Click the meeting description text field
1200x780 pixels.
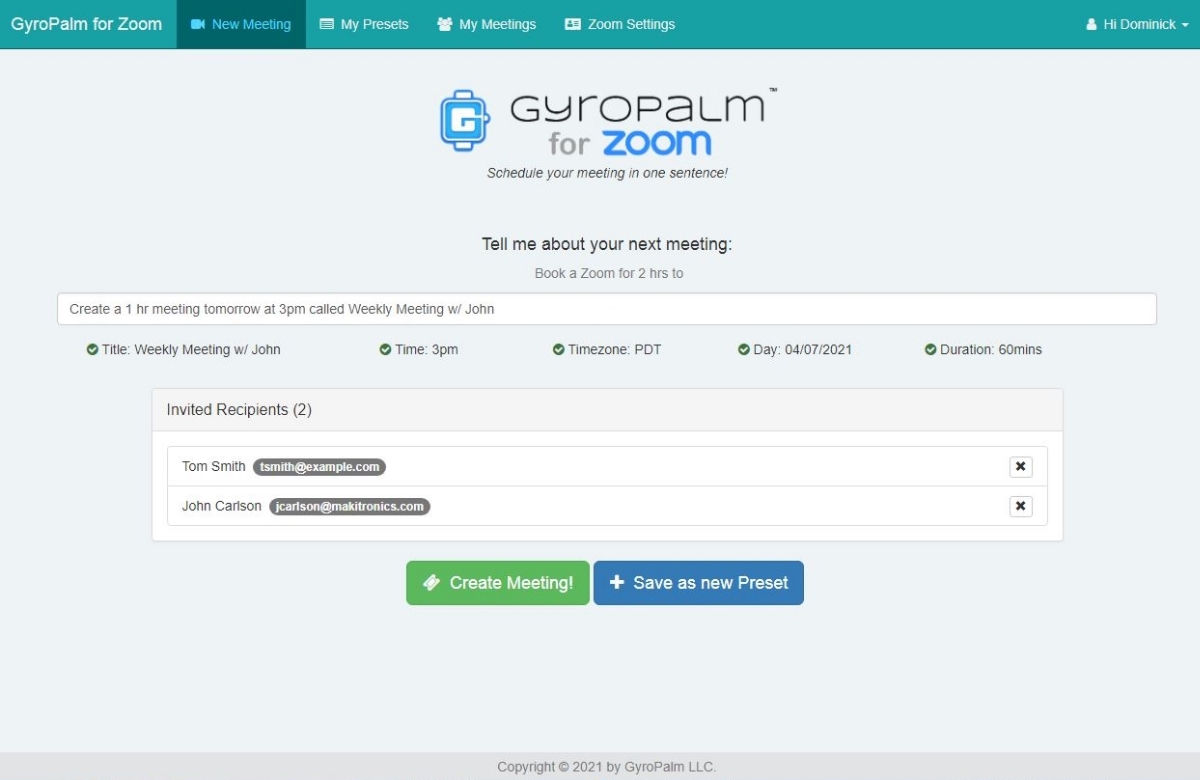(x=606, y=309)
